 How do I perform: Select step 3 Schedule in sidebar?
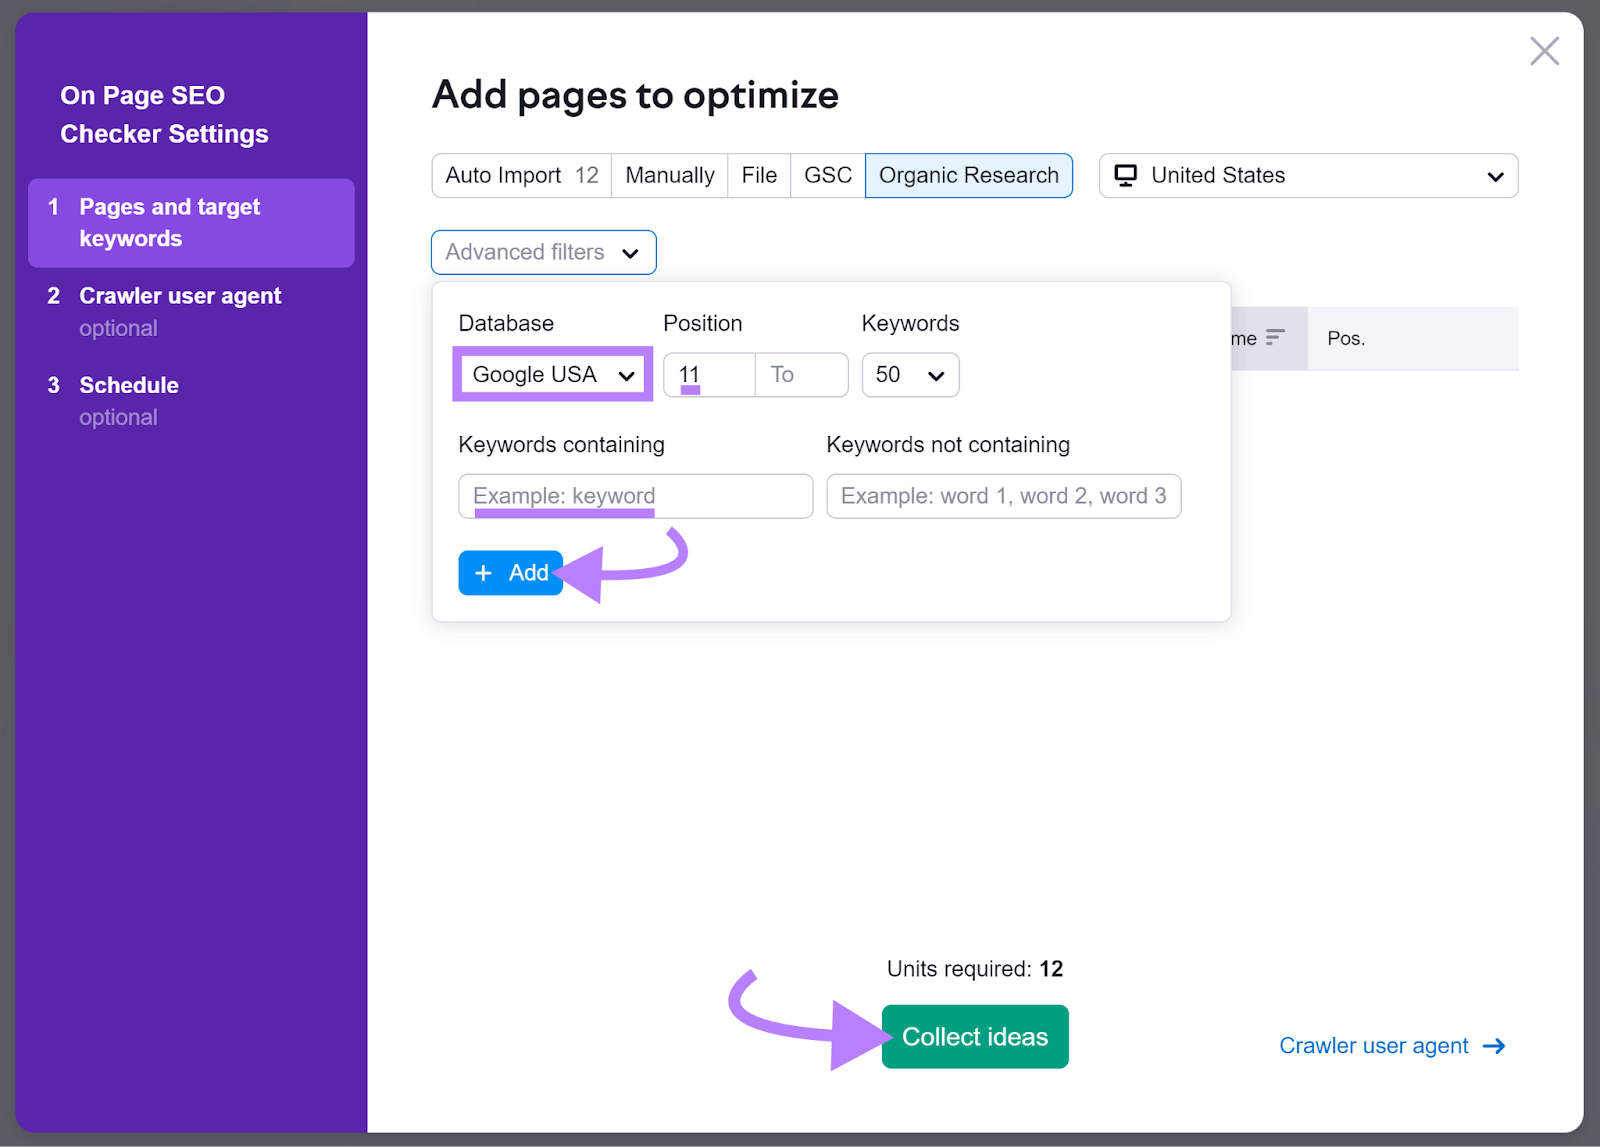click(129, 385)
